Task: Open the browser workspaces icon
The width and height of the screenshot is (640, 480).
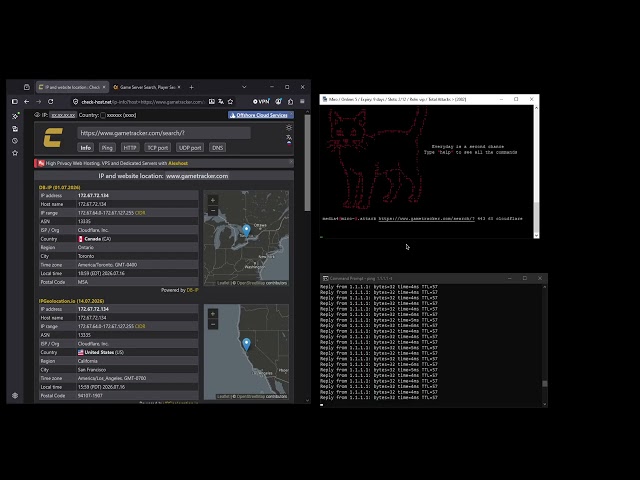Action: point(27,87)
